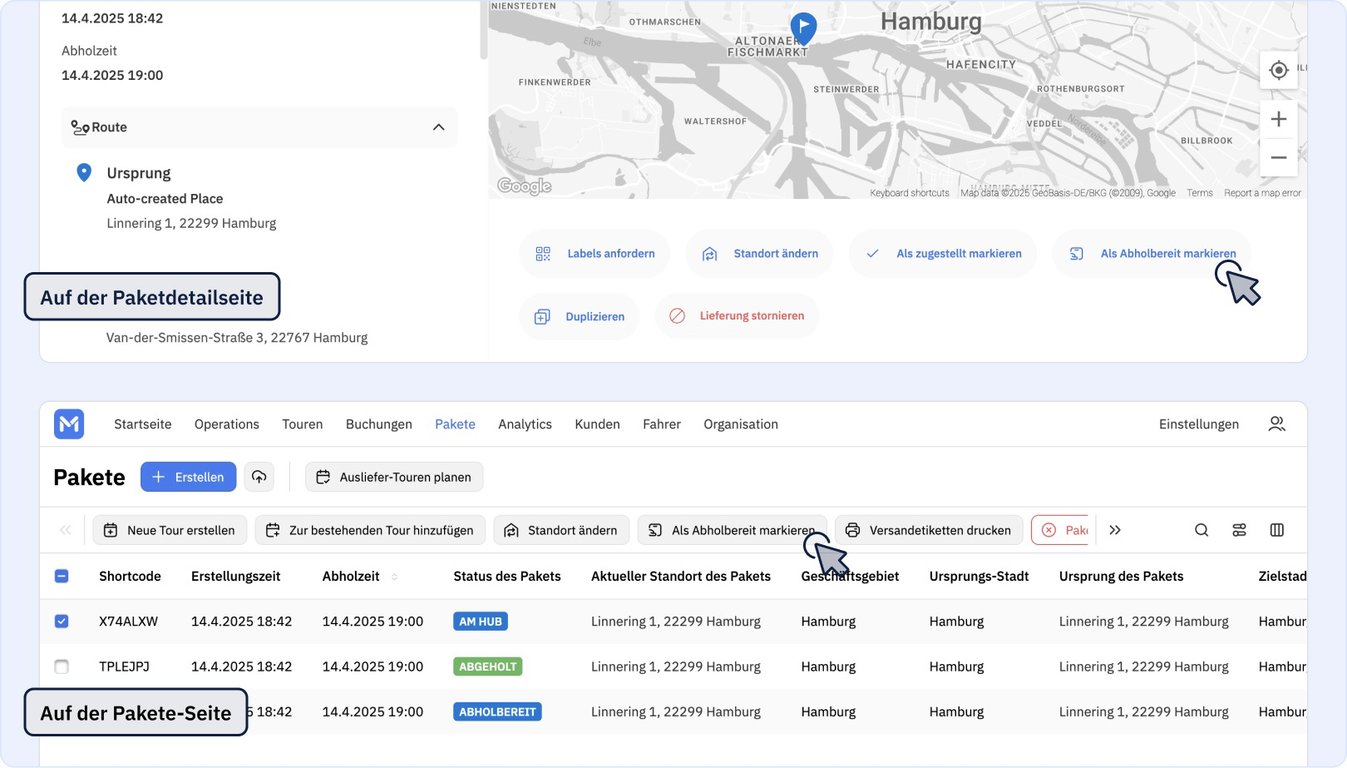Click the Erstellungszeit column header
Screen dimensions: 1347x768
(236, 576)
